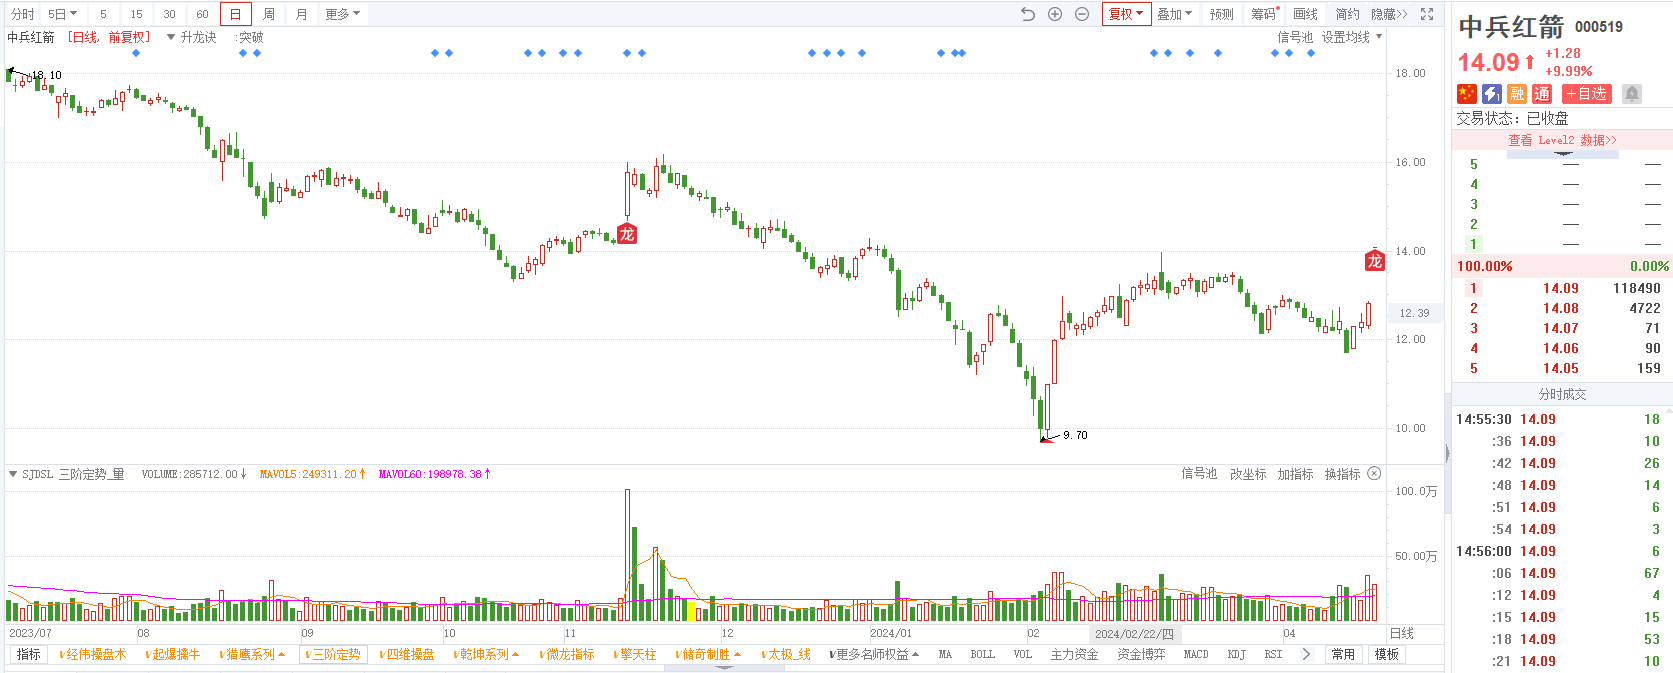Switch to weekly (周) K-line period
The image size is (1673, 673).
point(269,14)
